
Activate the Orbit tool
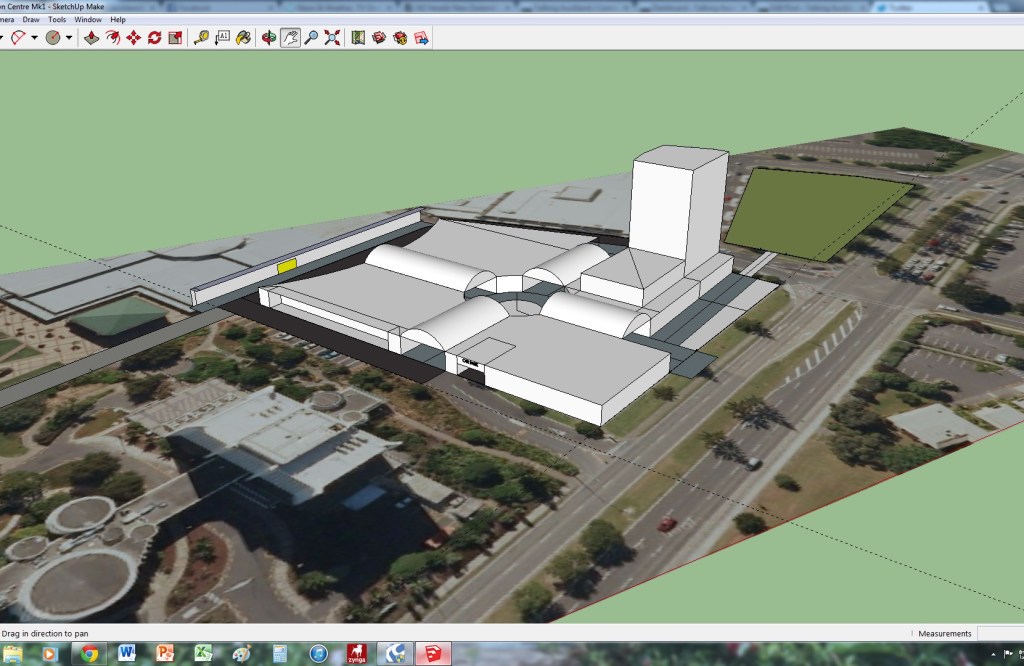point(268,38)
